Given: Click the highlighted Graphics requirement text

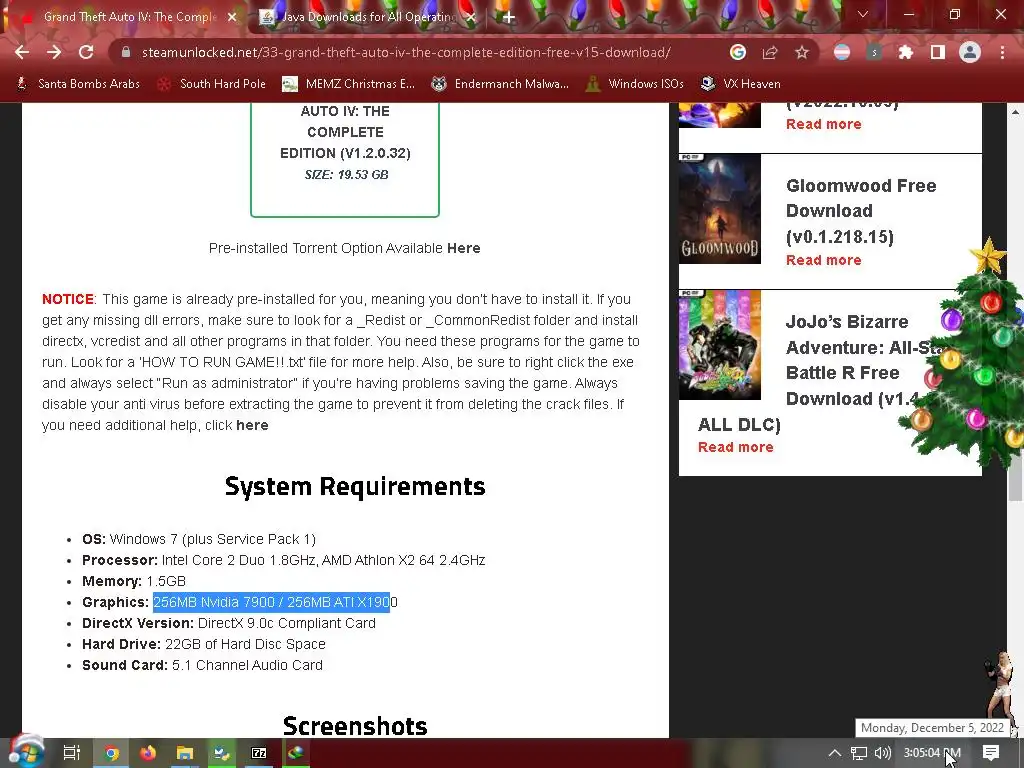Looking at the screenshot, I should (271, 602).
